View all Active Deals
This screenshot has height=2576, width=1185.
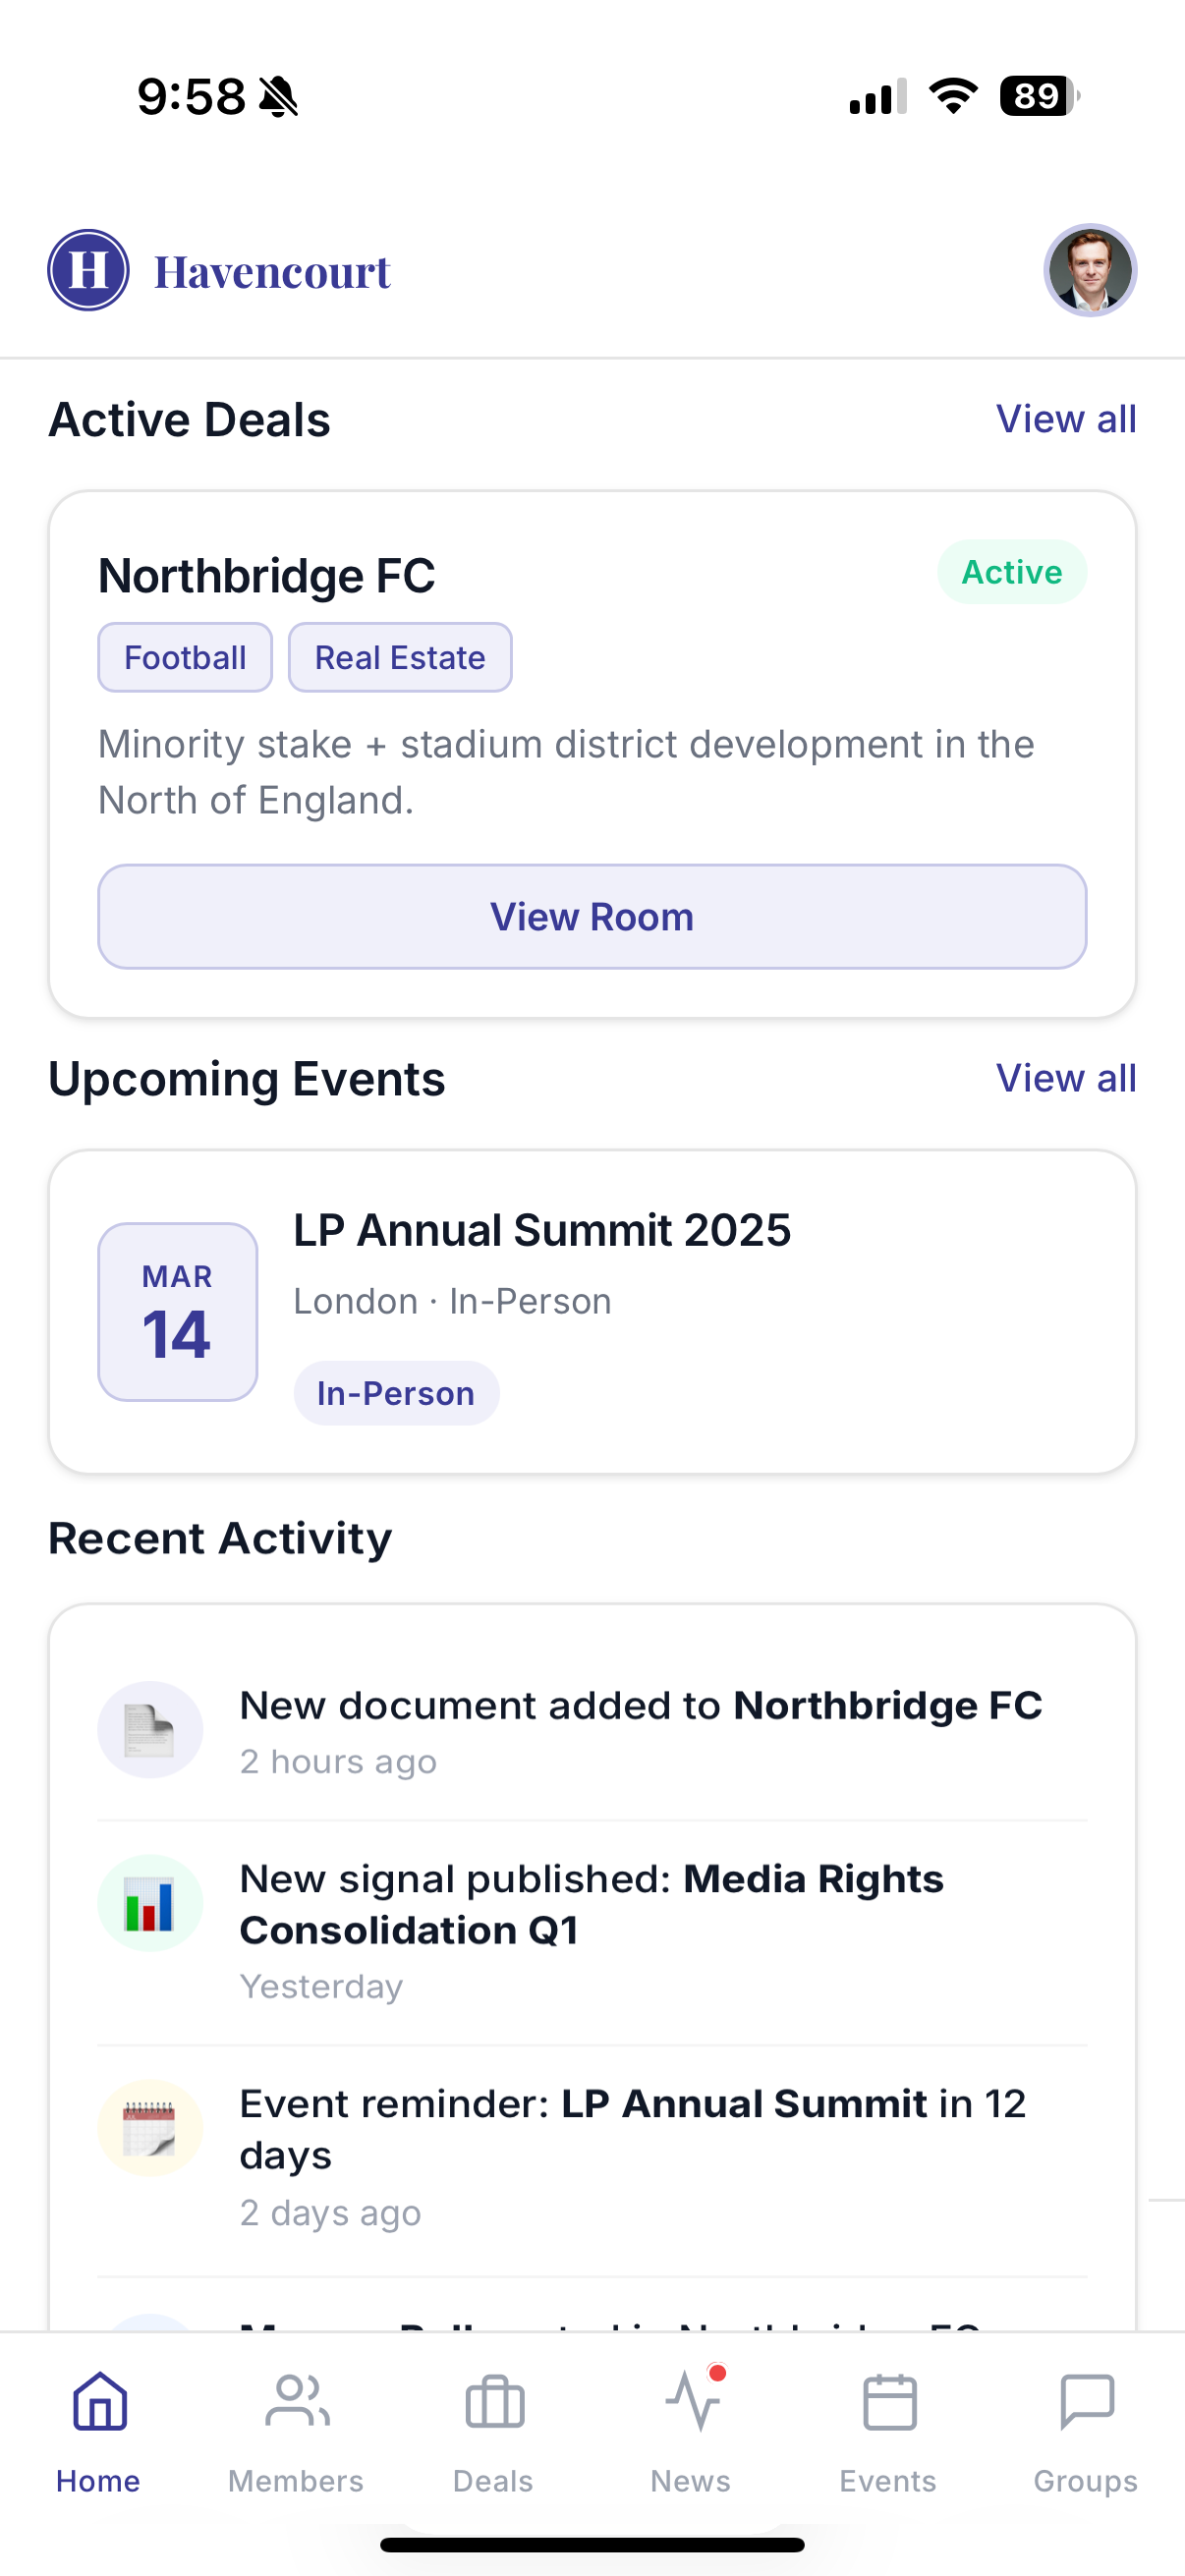(x=1066, y=419)
